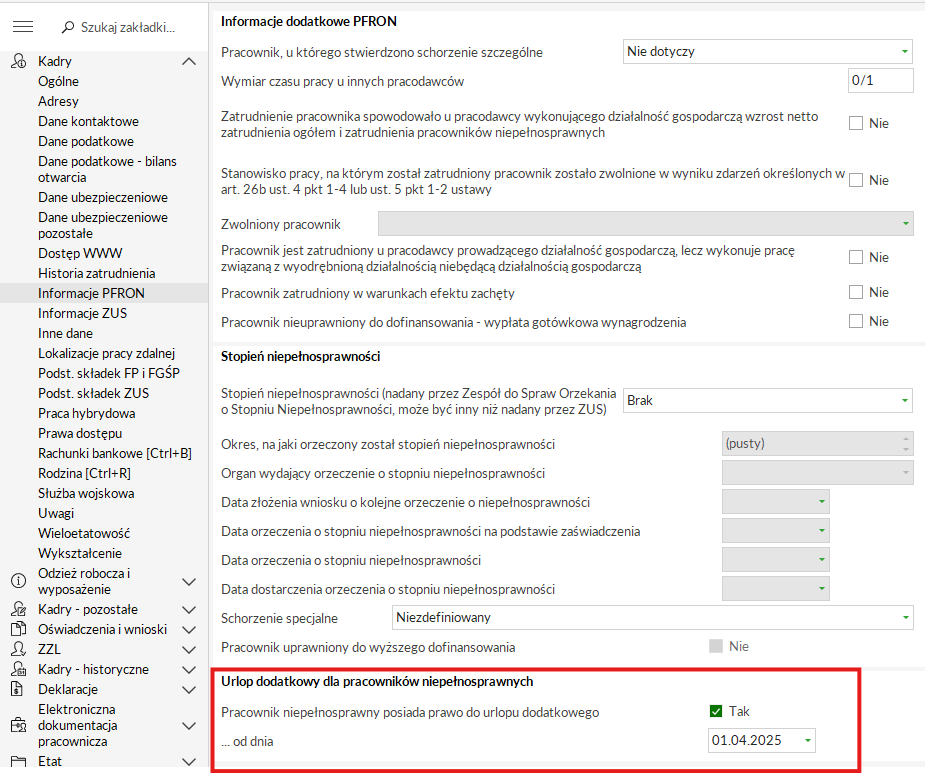Viewport: 925px width, 773px height.
Task: Open Rachunki bankowe [Ctrl+B]
Action: (115, 453)
